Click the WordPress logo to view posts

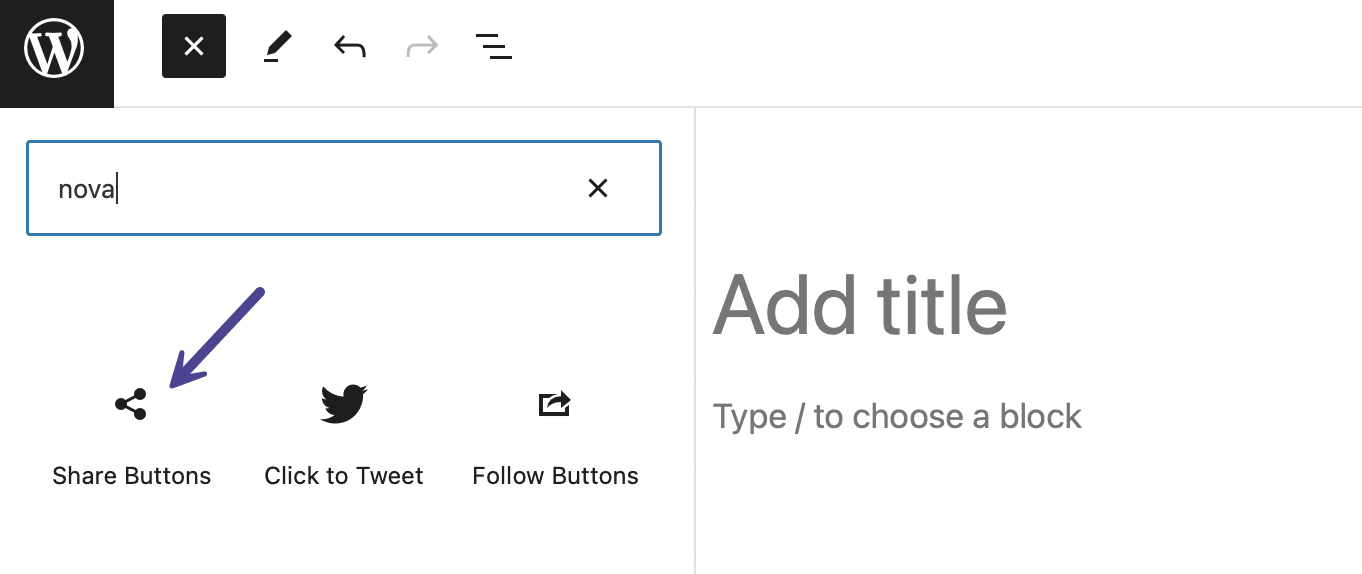pyautogui.click(x=56, y=53)
